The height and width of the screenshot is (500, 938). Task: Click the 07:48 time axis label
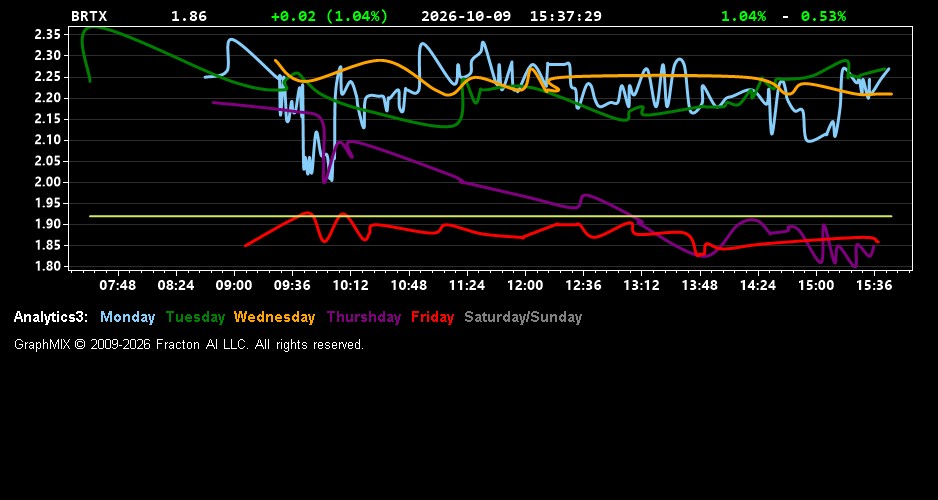[117, 285]
